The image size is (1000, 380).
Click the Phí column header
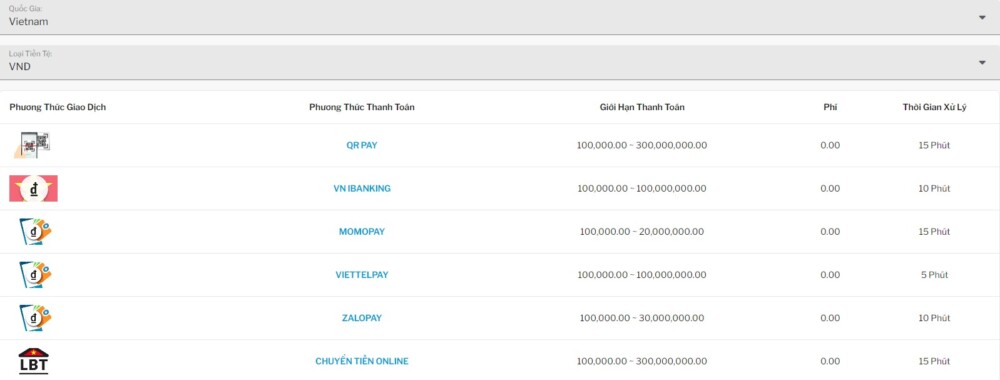[830, 107]
